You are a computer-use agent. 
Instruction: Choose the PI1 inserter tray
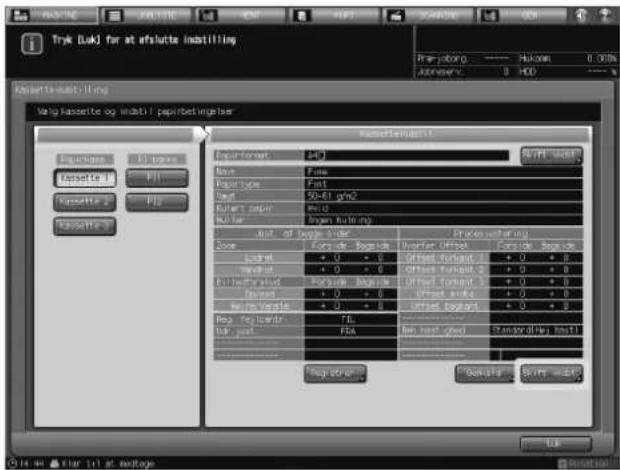click(157, 178)
